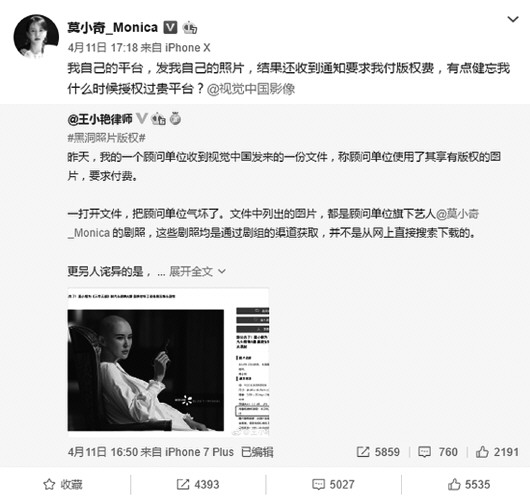This screenshot has width=530, height=500.
Task: Open the post options chevron menu
Action: (x=513, y=19)
